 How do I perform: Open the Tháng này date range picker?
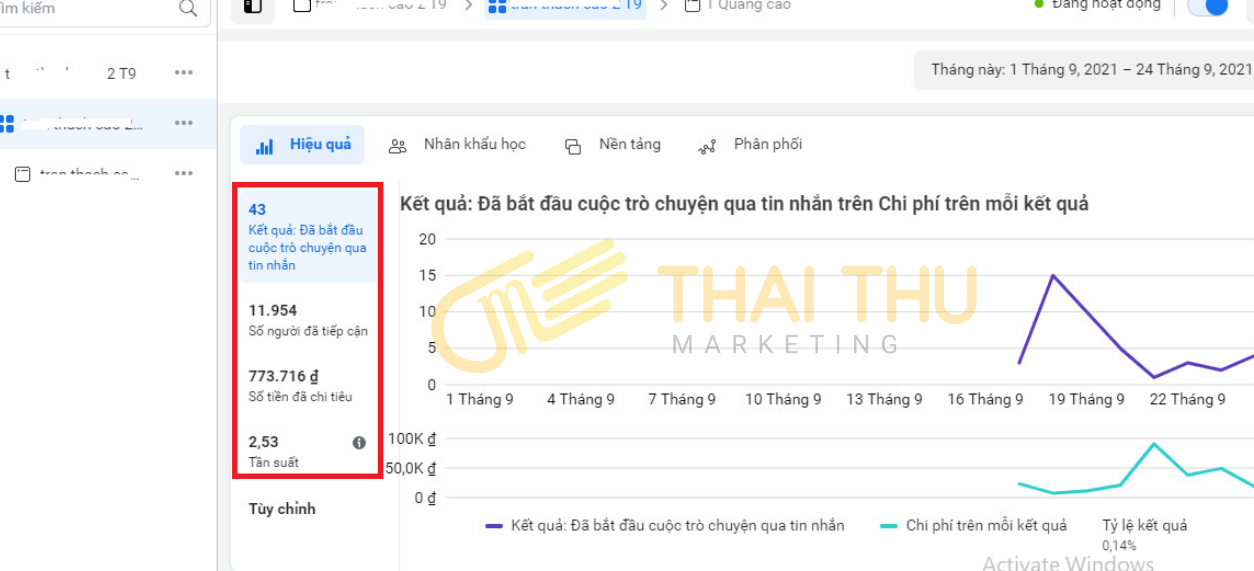click(1085, 70)
